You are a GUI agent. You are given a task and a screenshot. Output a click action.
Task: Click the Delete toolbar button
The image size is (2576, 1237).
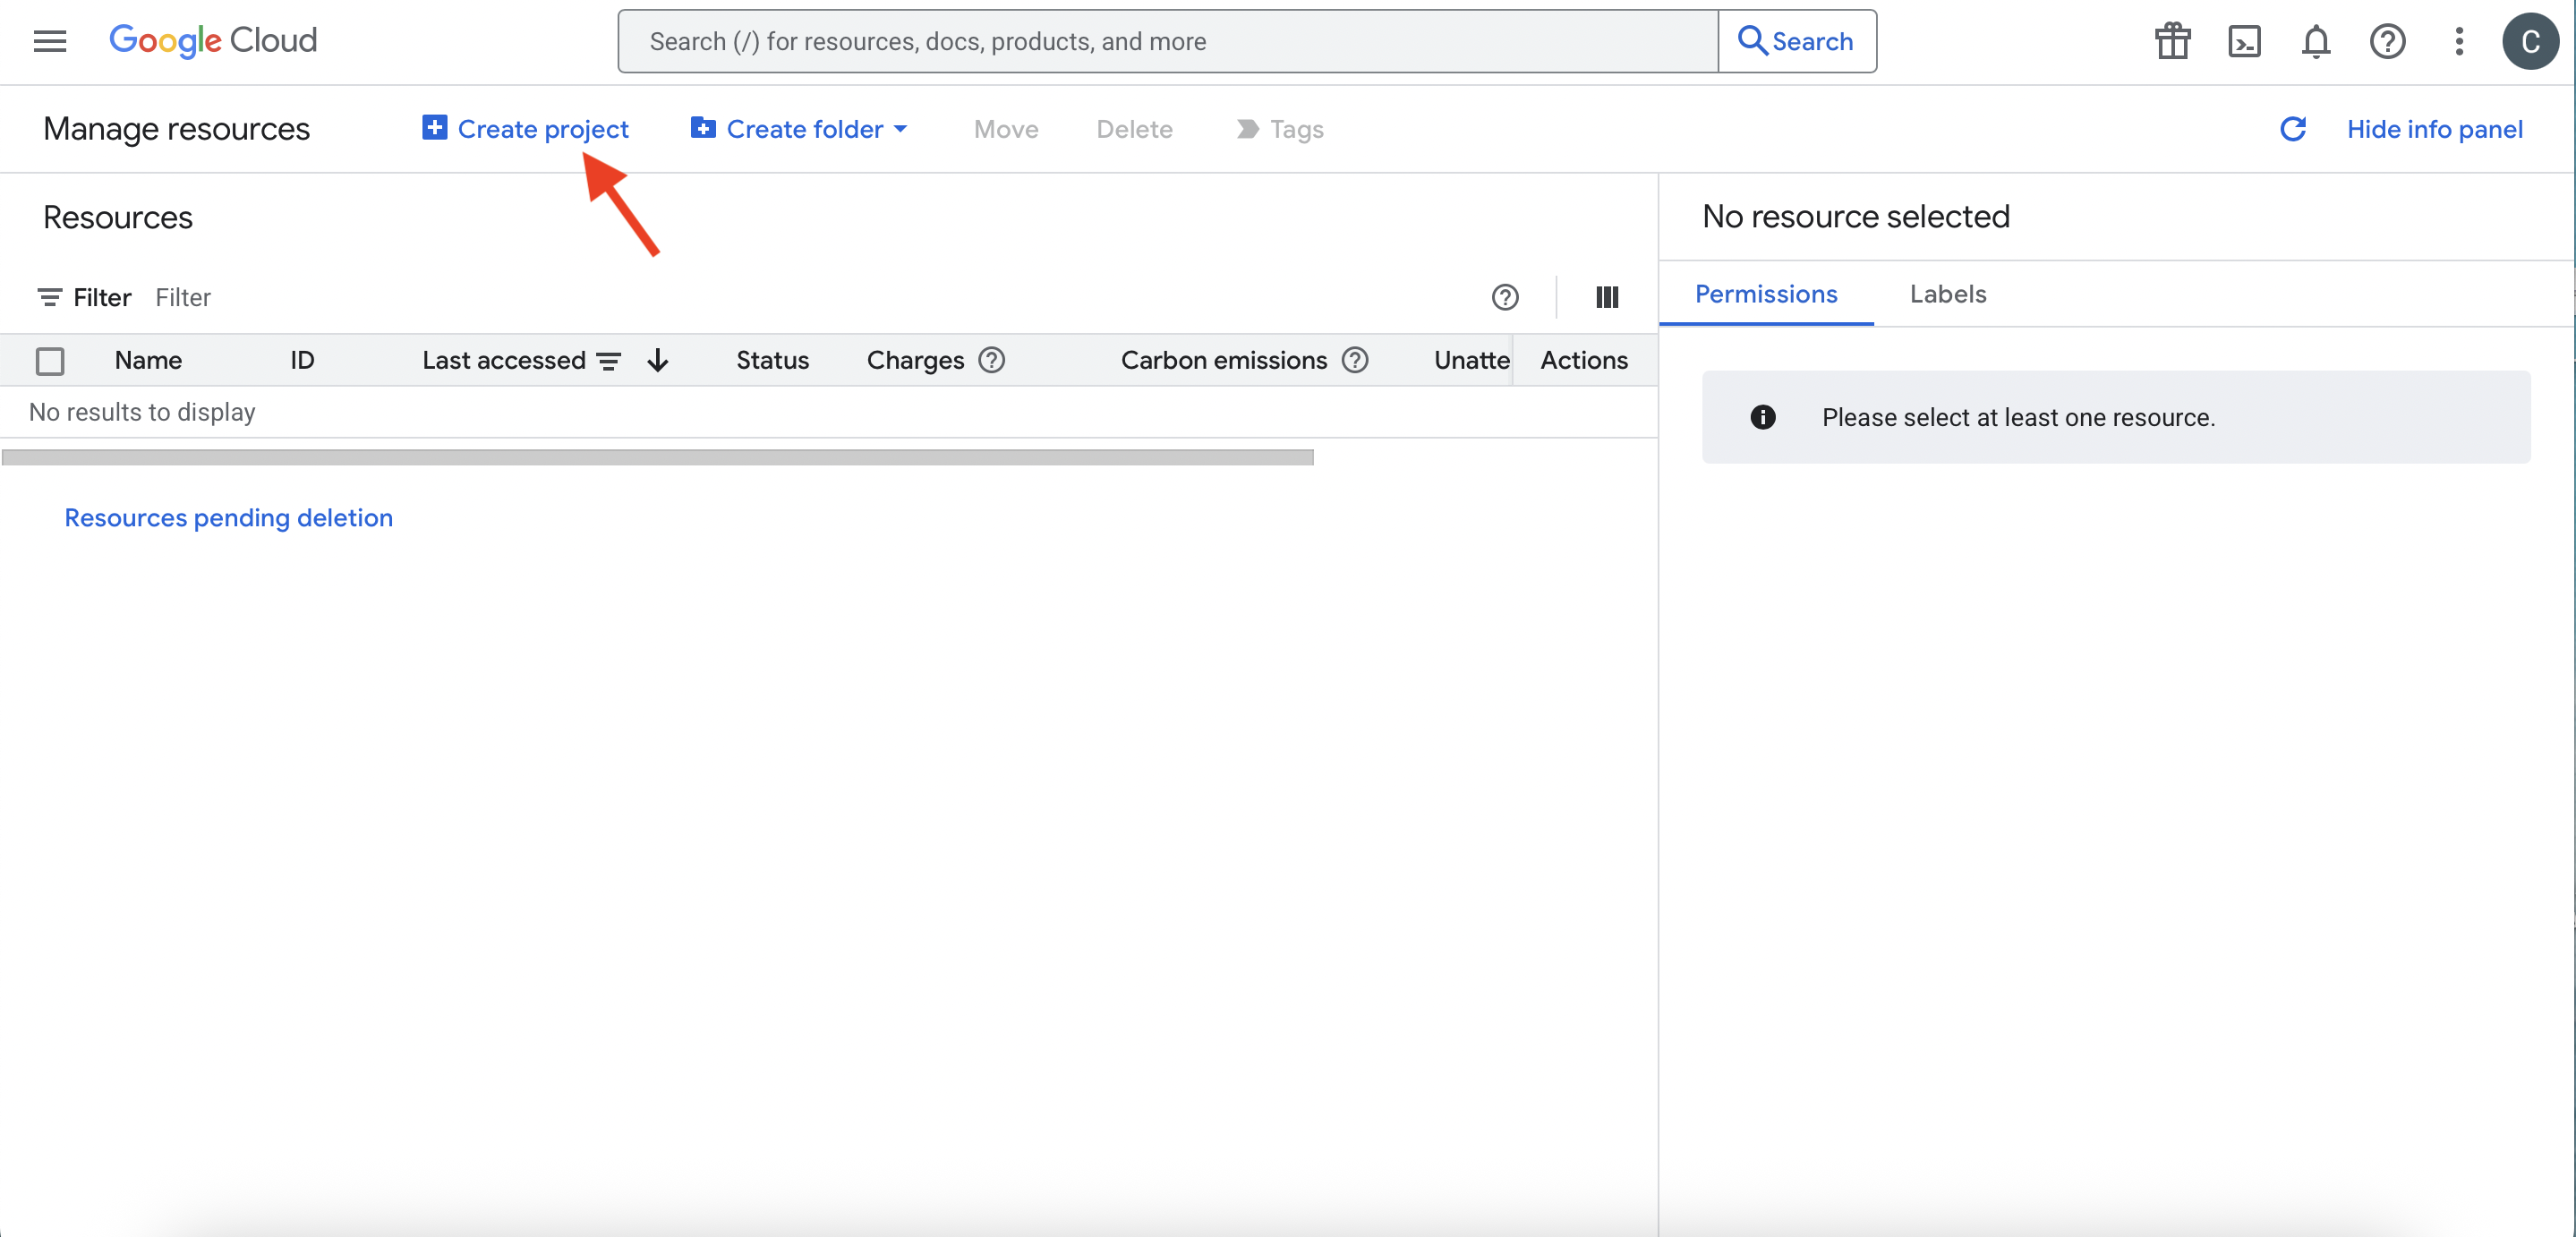[1134, 129]
